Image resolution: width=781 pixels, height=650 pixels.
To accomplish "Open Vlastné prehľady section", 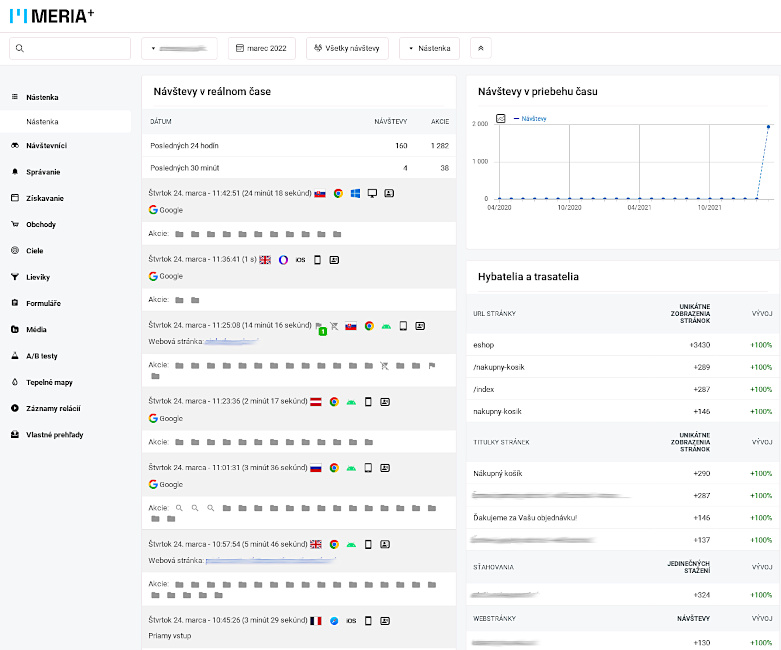I will (55, 435).
